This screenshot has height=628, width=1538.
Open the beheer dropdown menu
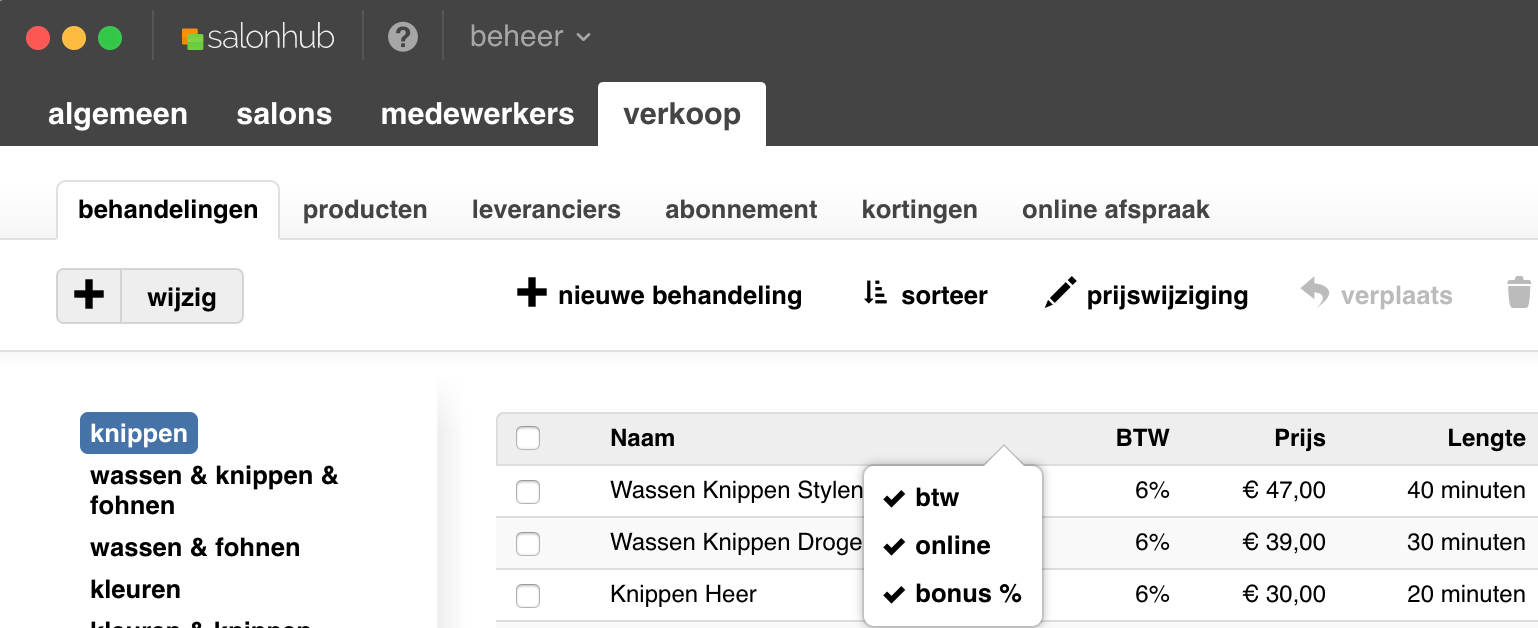pyautogui.click(x=531, y=37)
